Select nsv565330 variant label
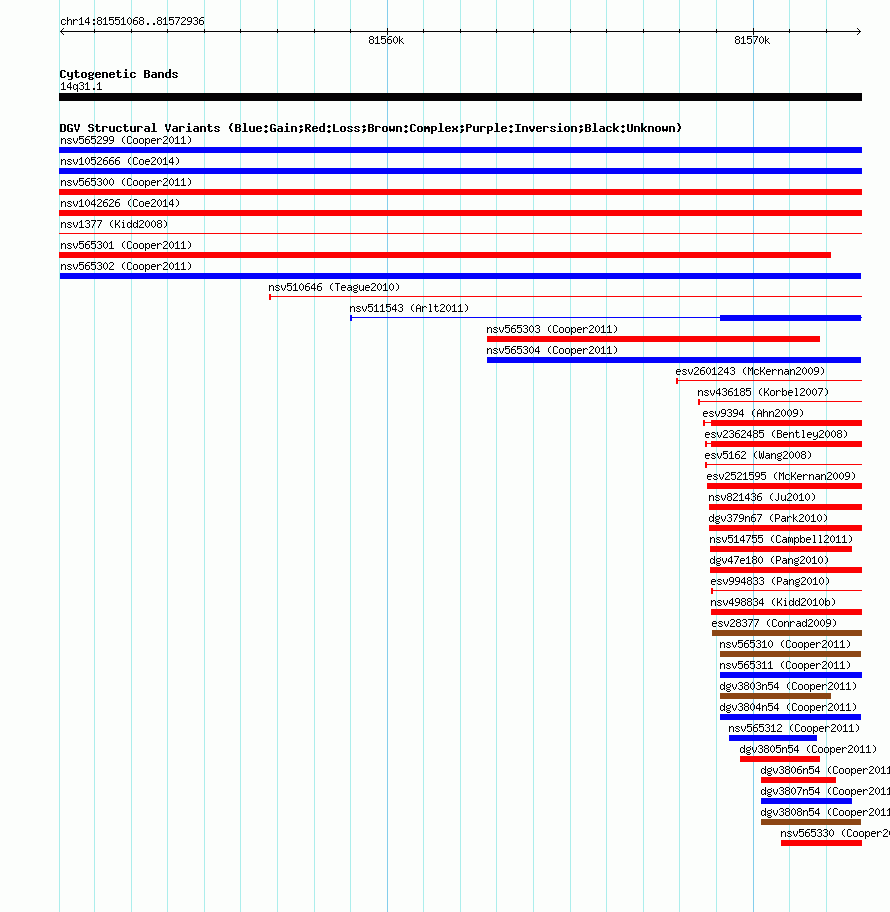Viewport: 890px width, 912px height. click(x=835, y=833)
